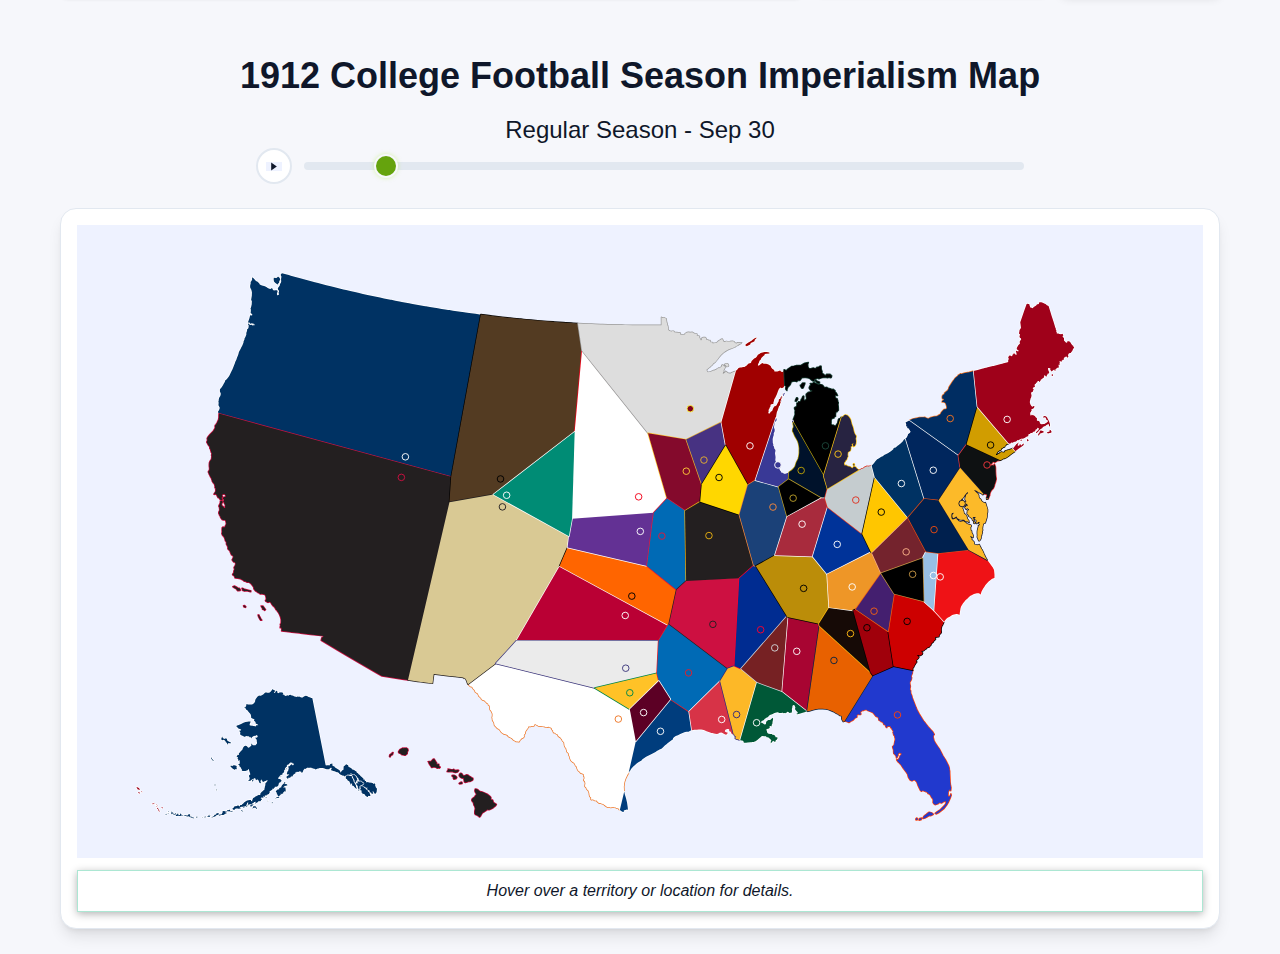The width and height of the screenshot is (1280, 954).
Task: Click the hover details info bar below the map
Action: tap(640, 890)
